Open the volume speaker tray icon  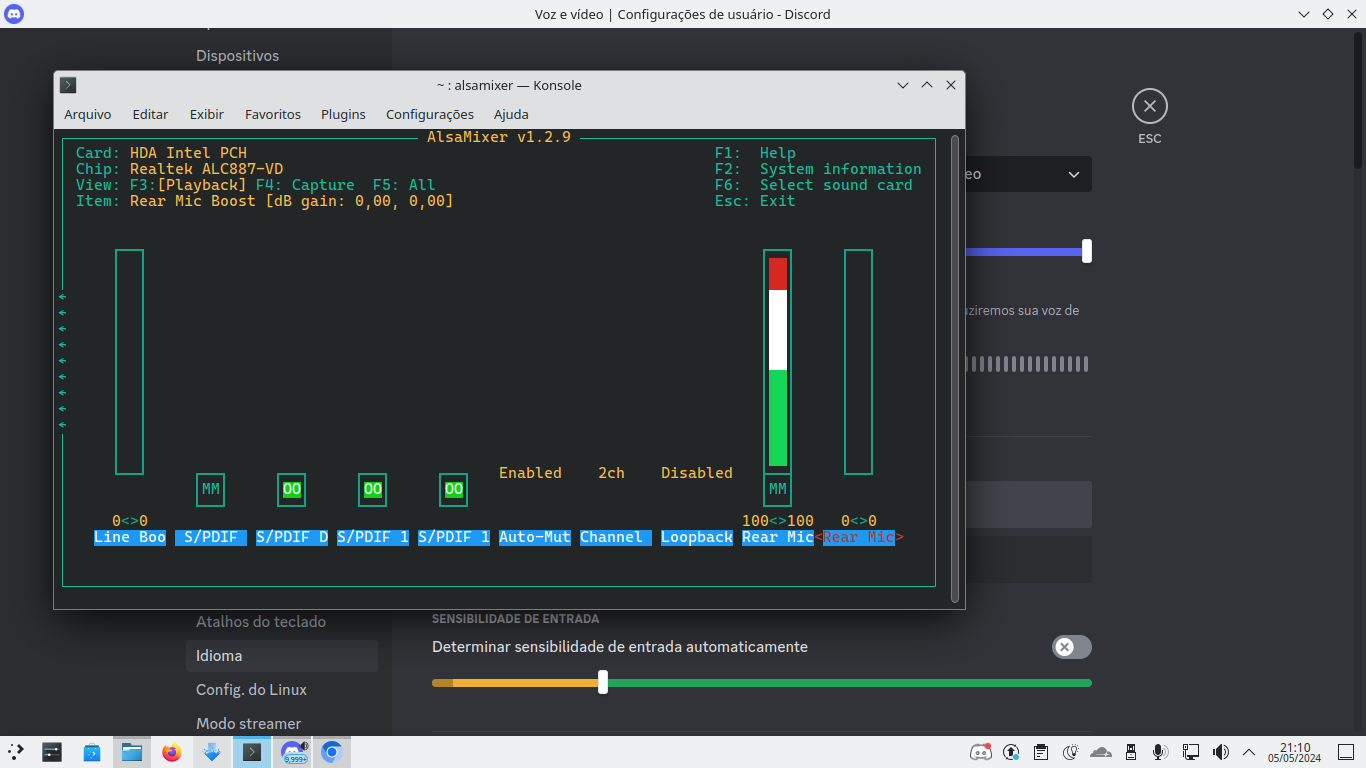click(1220, 752)
